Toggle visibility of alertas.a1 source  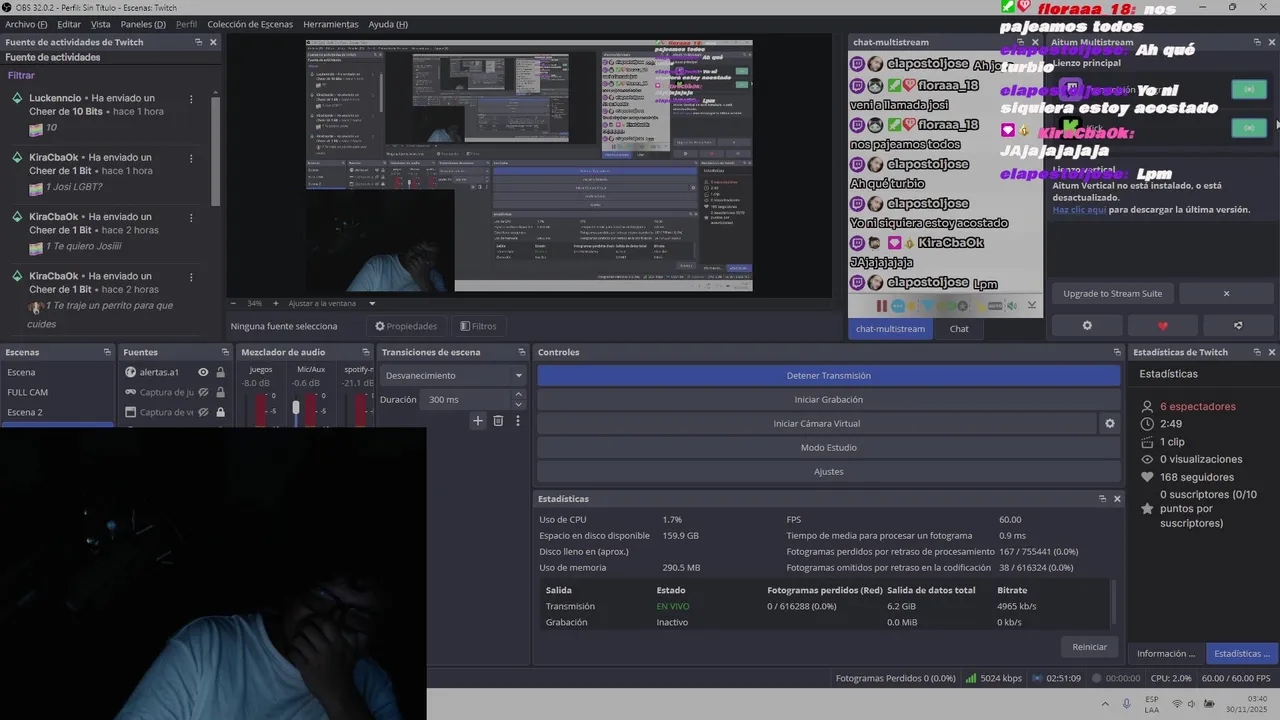coord(203,372)
